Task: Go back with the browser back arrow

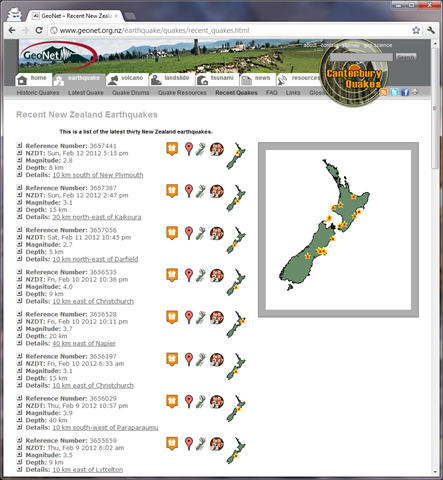Action: (x=12, y=30)
